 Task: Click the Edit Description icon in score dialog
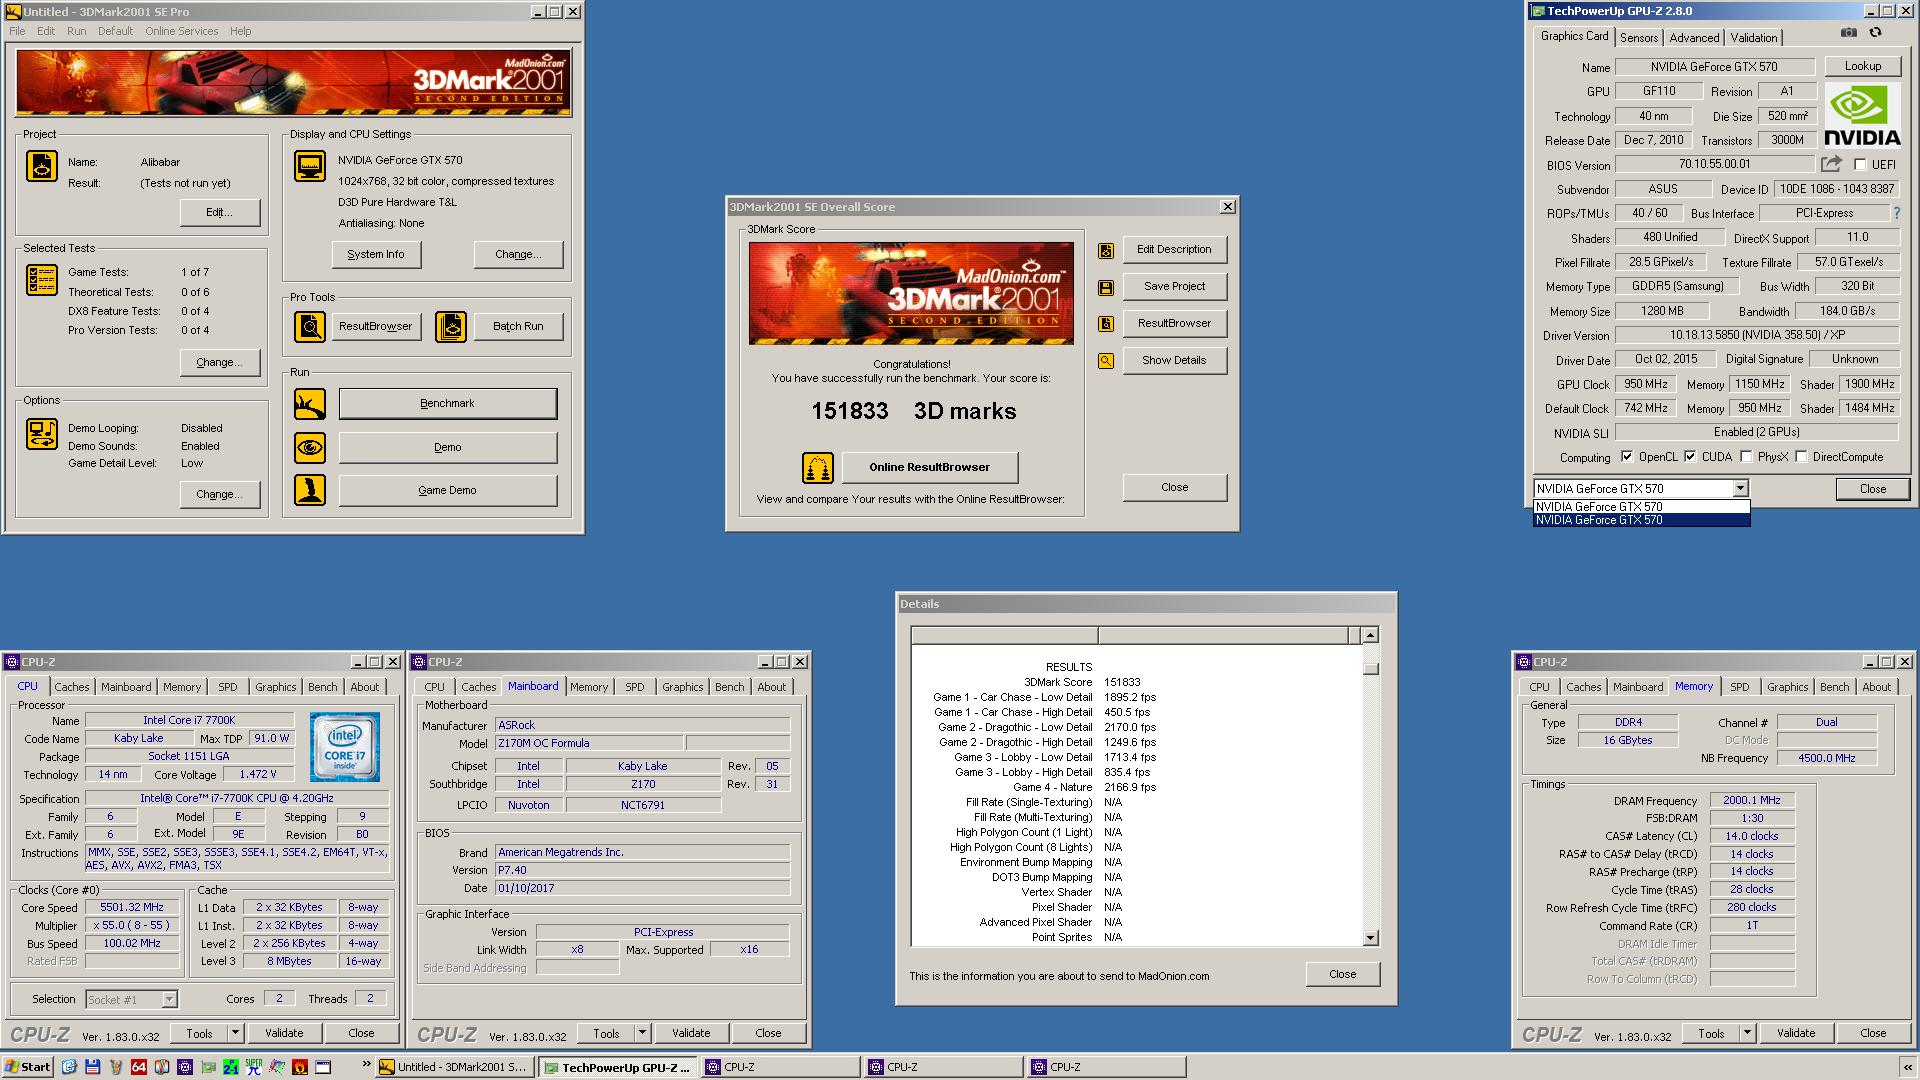1106,251
